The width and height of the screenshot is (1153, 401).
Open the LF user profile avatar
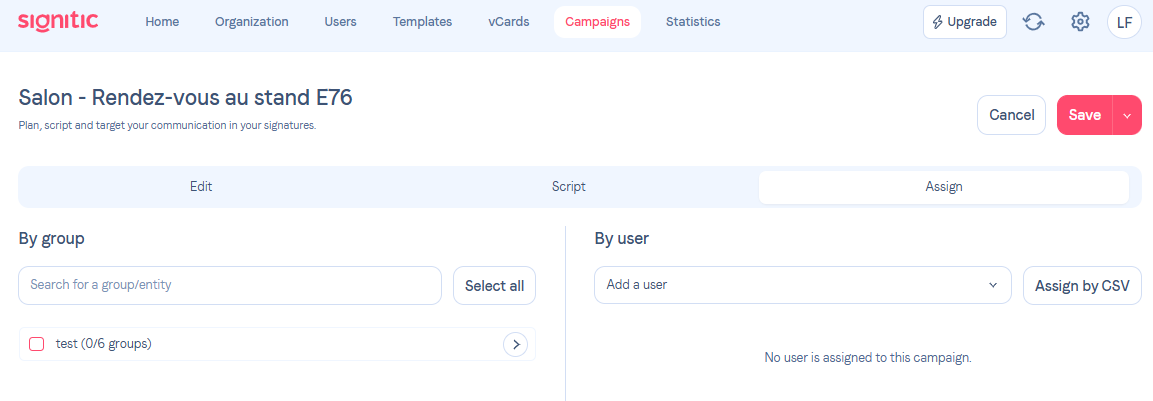(1124, 22)
